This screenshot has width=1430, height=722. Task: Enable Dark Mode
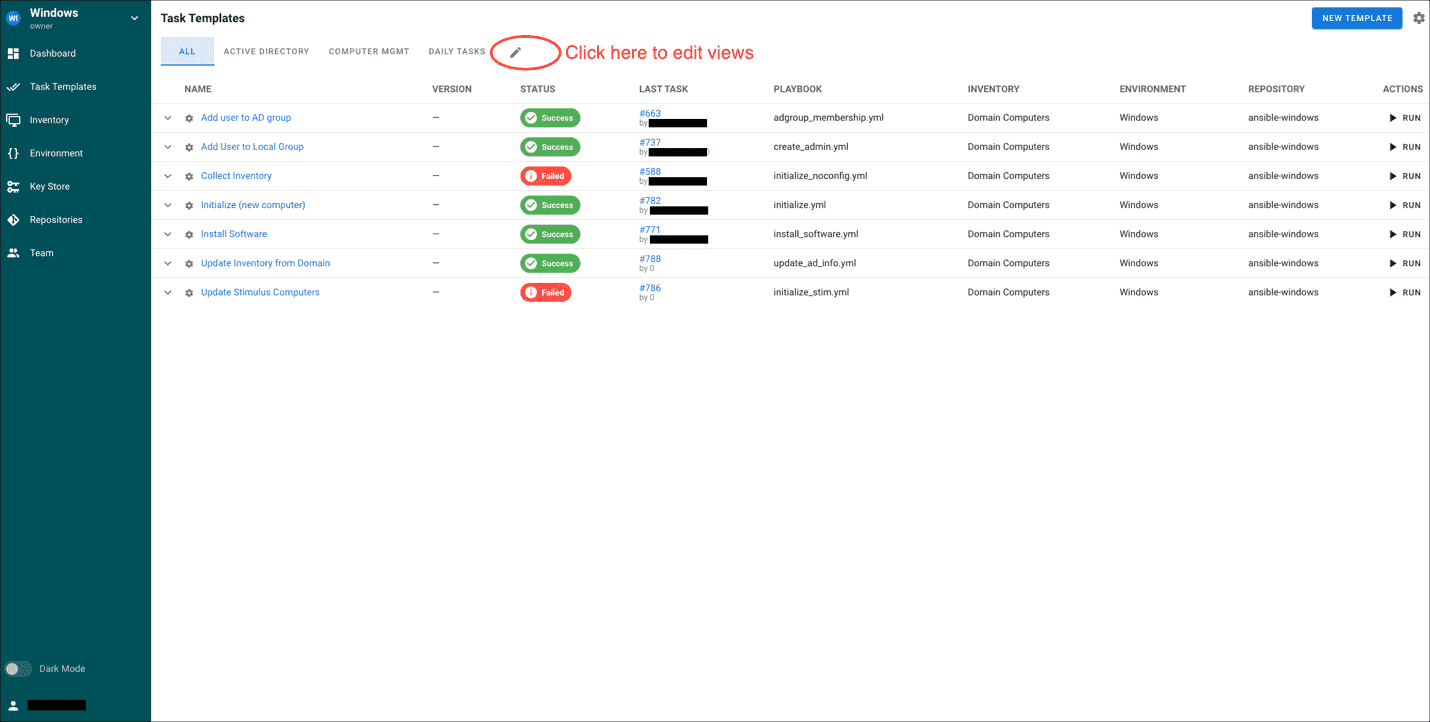pyautogui.click(x=17, y=668)
